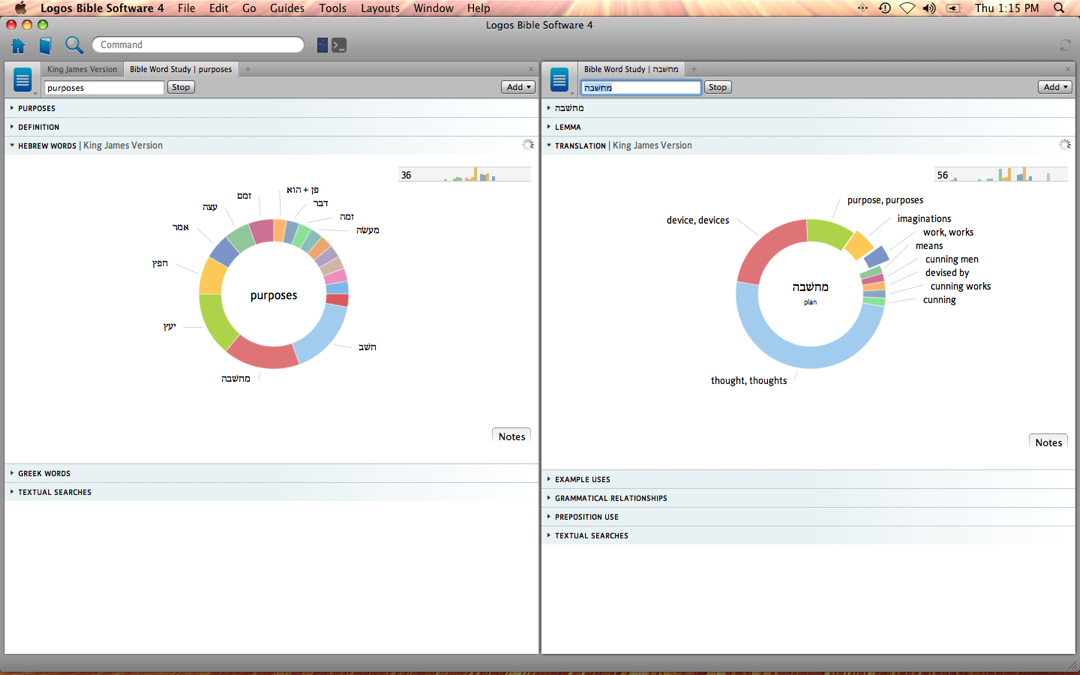This screenshot has width=1080, height=675.
Task: Click the אמר label in left chart
Action: click(180, 227)
